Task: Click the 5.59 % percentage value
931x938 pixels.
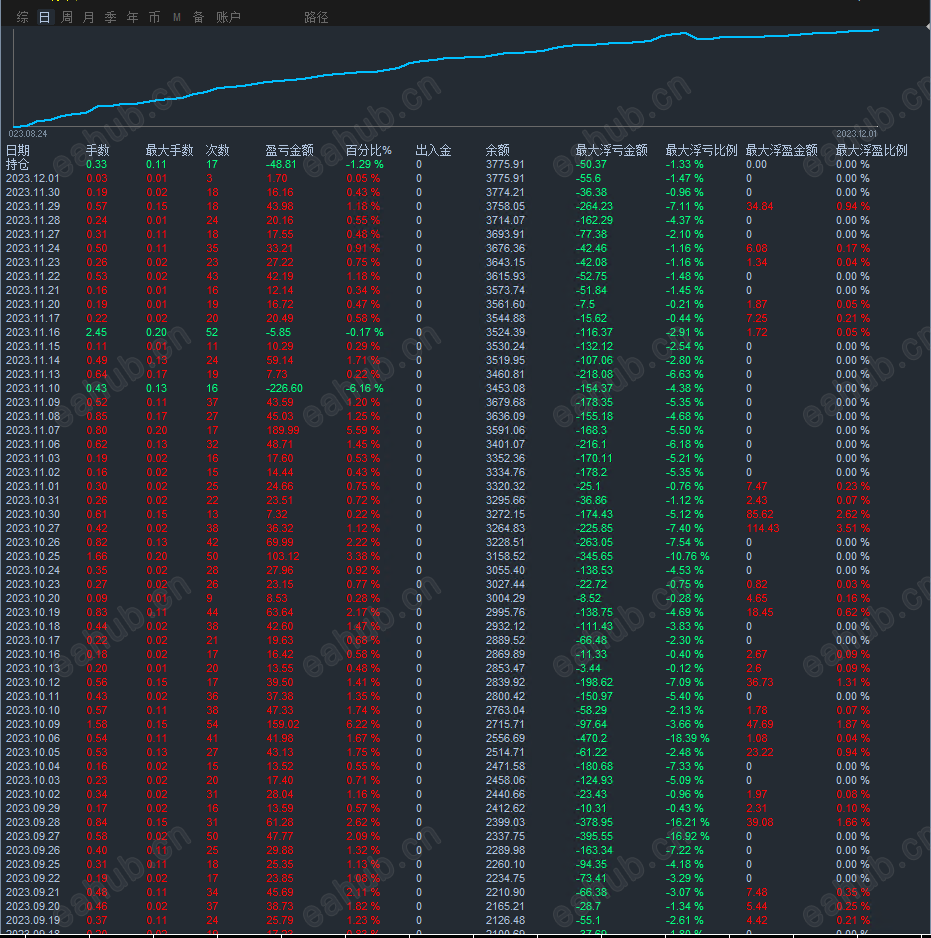Action: pos(363,430)
